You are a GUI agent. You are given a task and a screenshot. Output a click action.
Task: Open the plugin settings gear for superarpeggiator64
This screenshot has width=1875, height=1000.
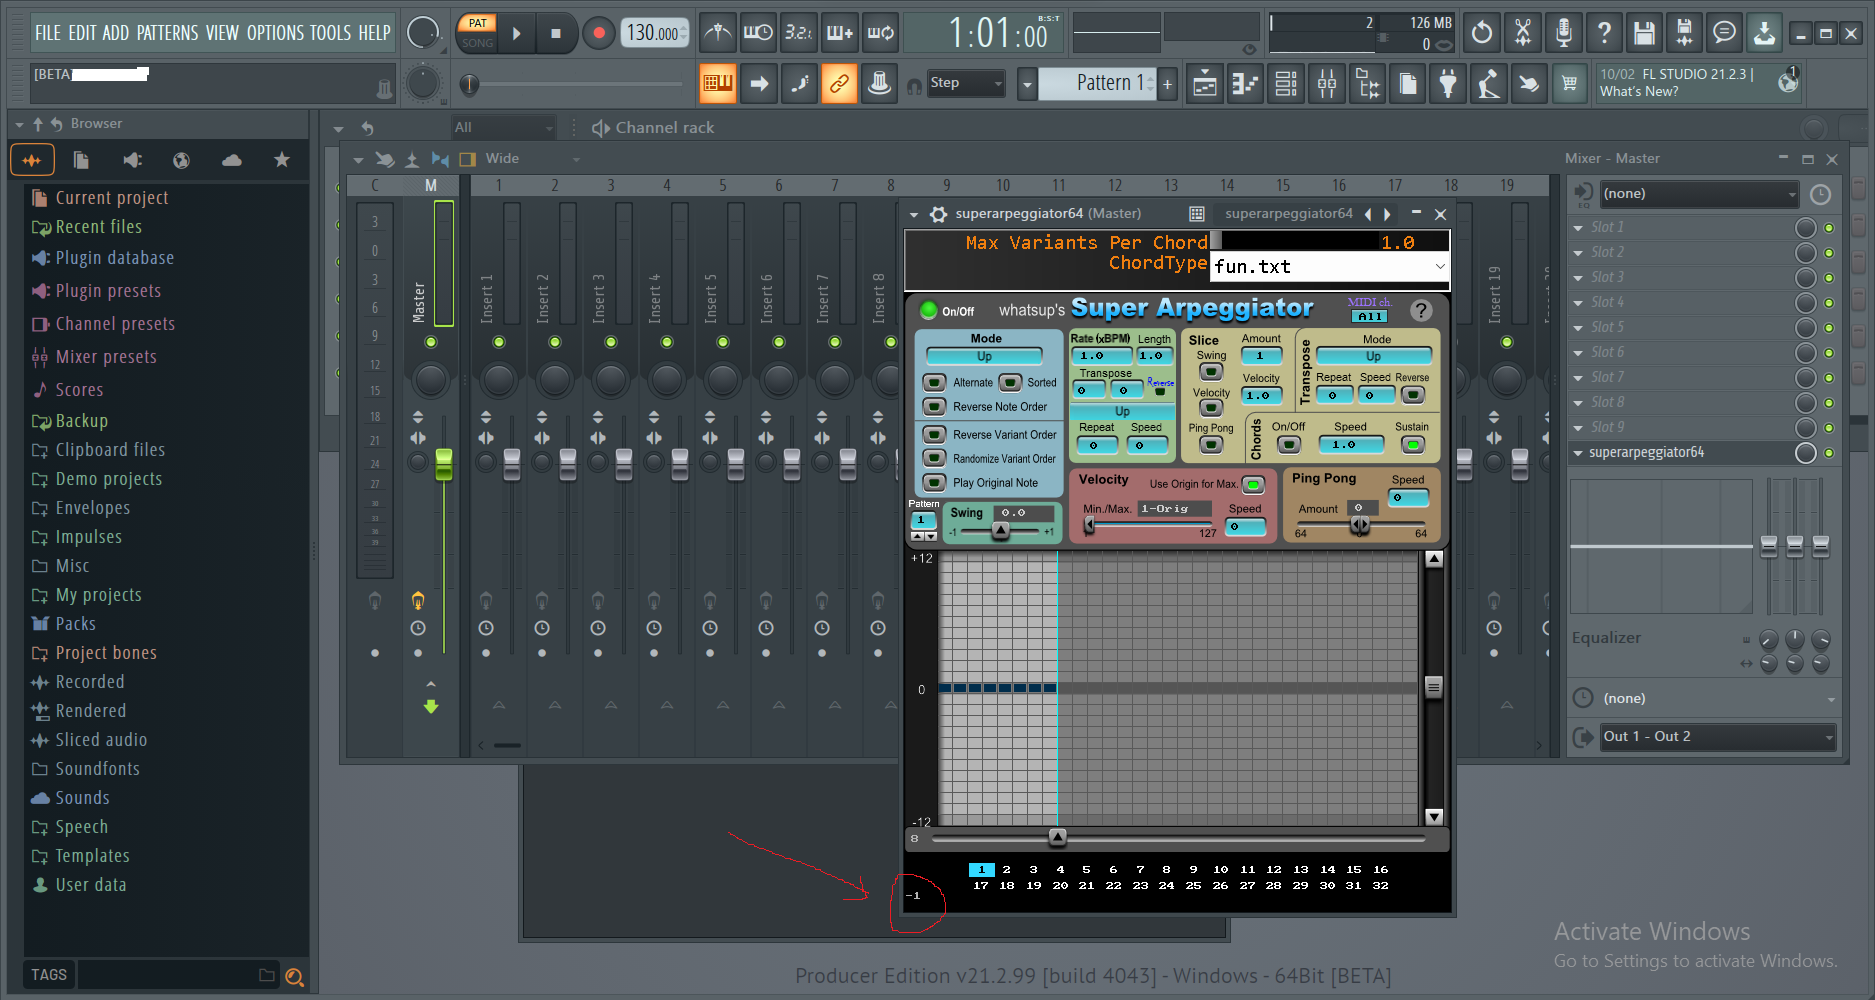coord(938,214)
